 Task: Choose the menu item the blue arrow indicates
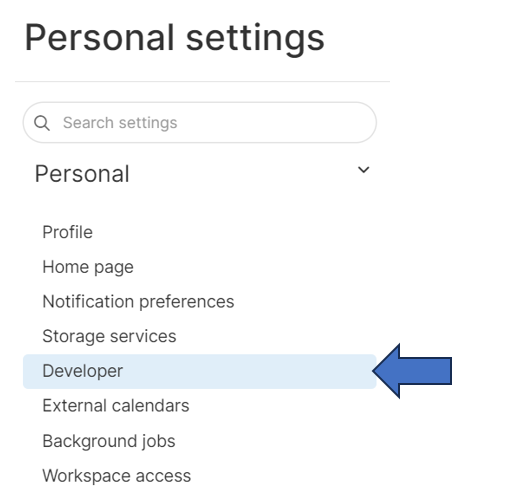(x=200, y=371)
